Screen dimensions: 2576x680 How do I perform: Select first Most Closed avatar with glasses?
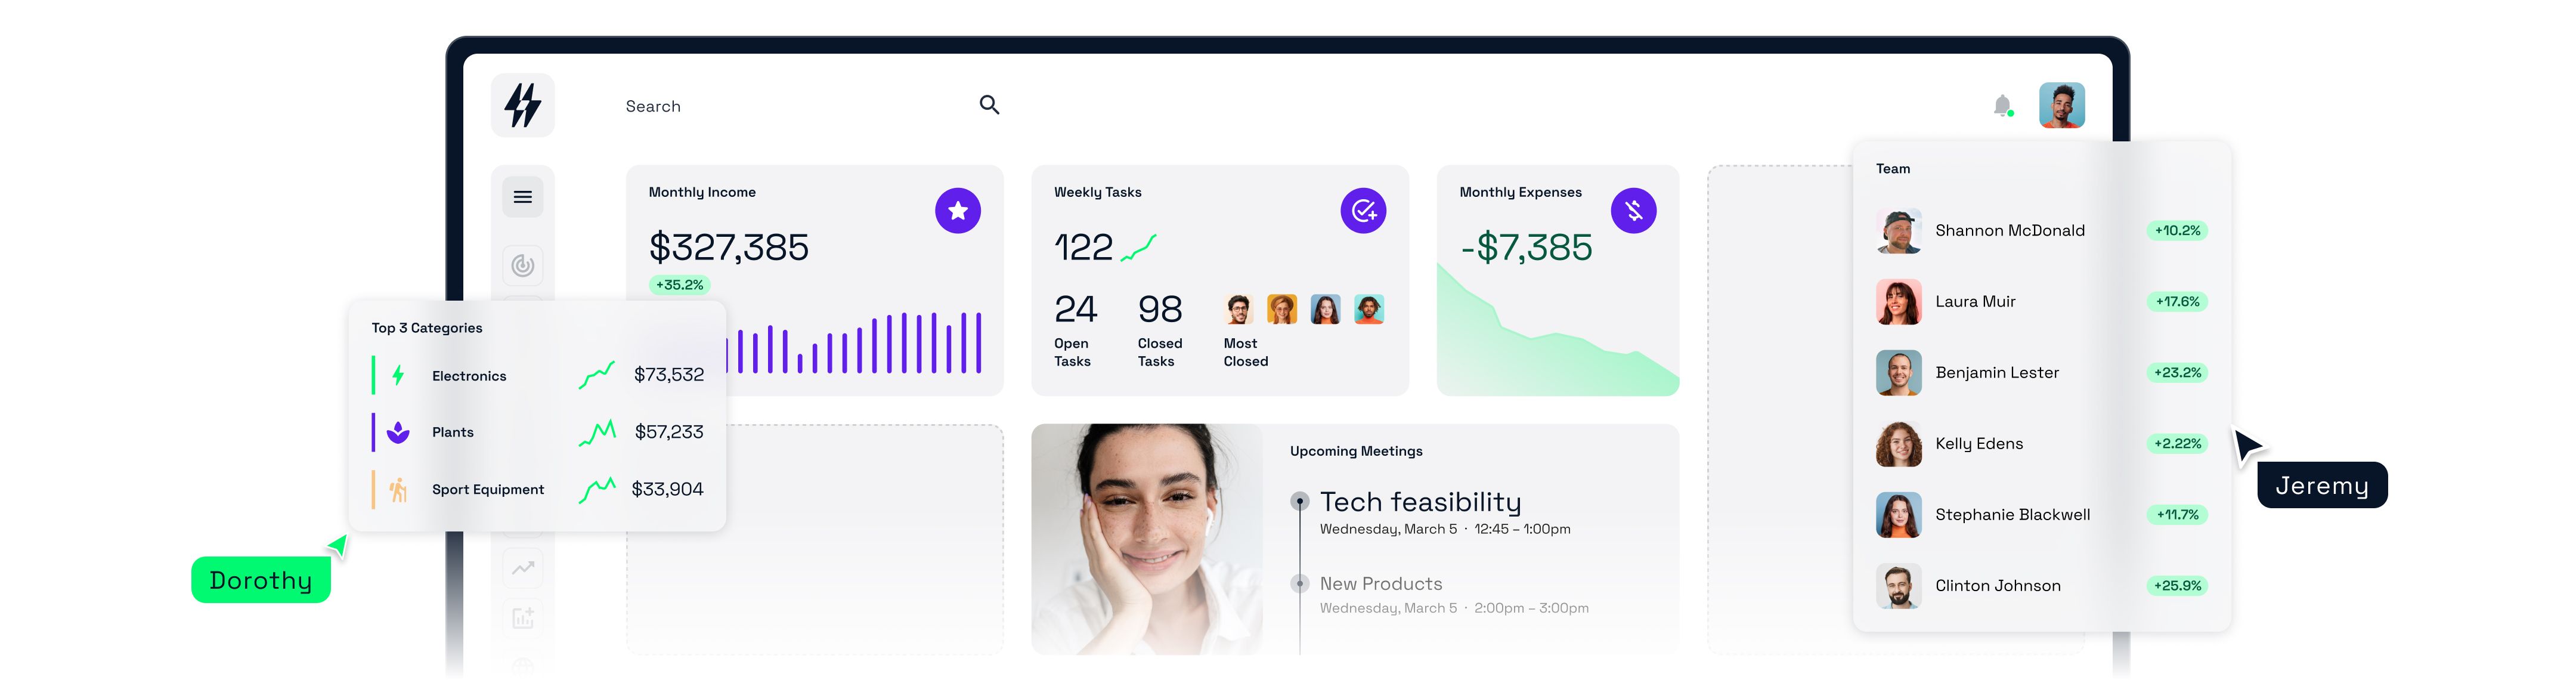(1238, 309)
